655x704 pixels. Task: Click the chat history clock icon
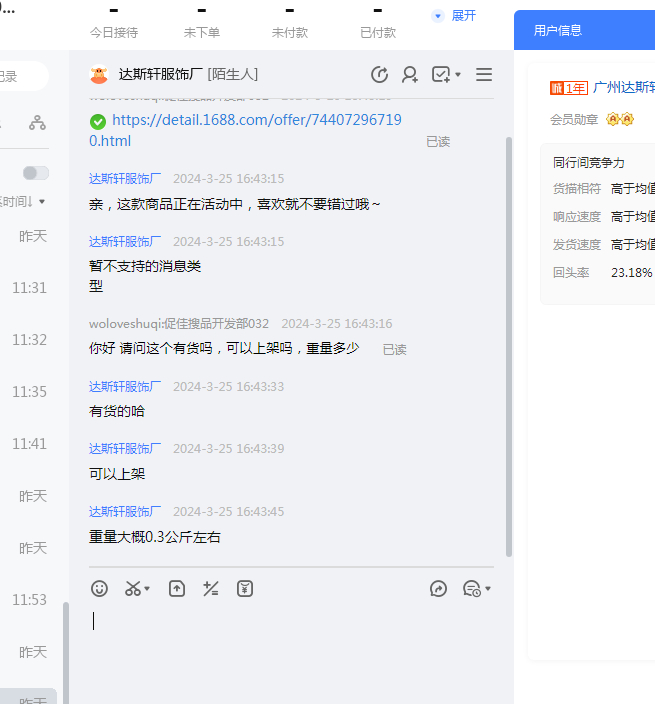(x=379, y=75)
